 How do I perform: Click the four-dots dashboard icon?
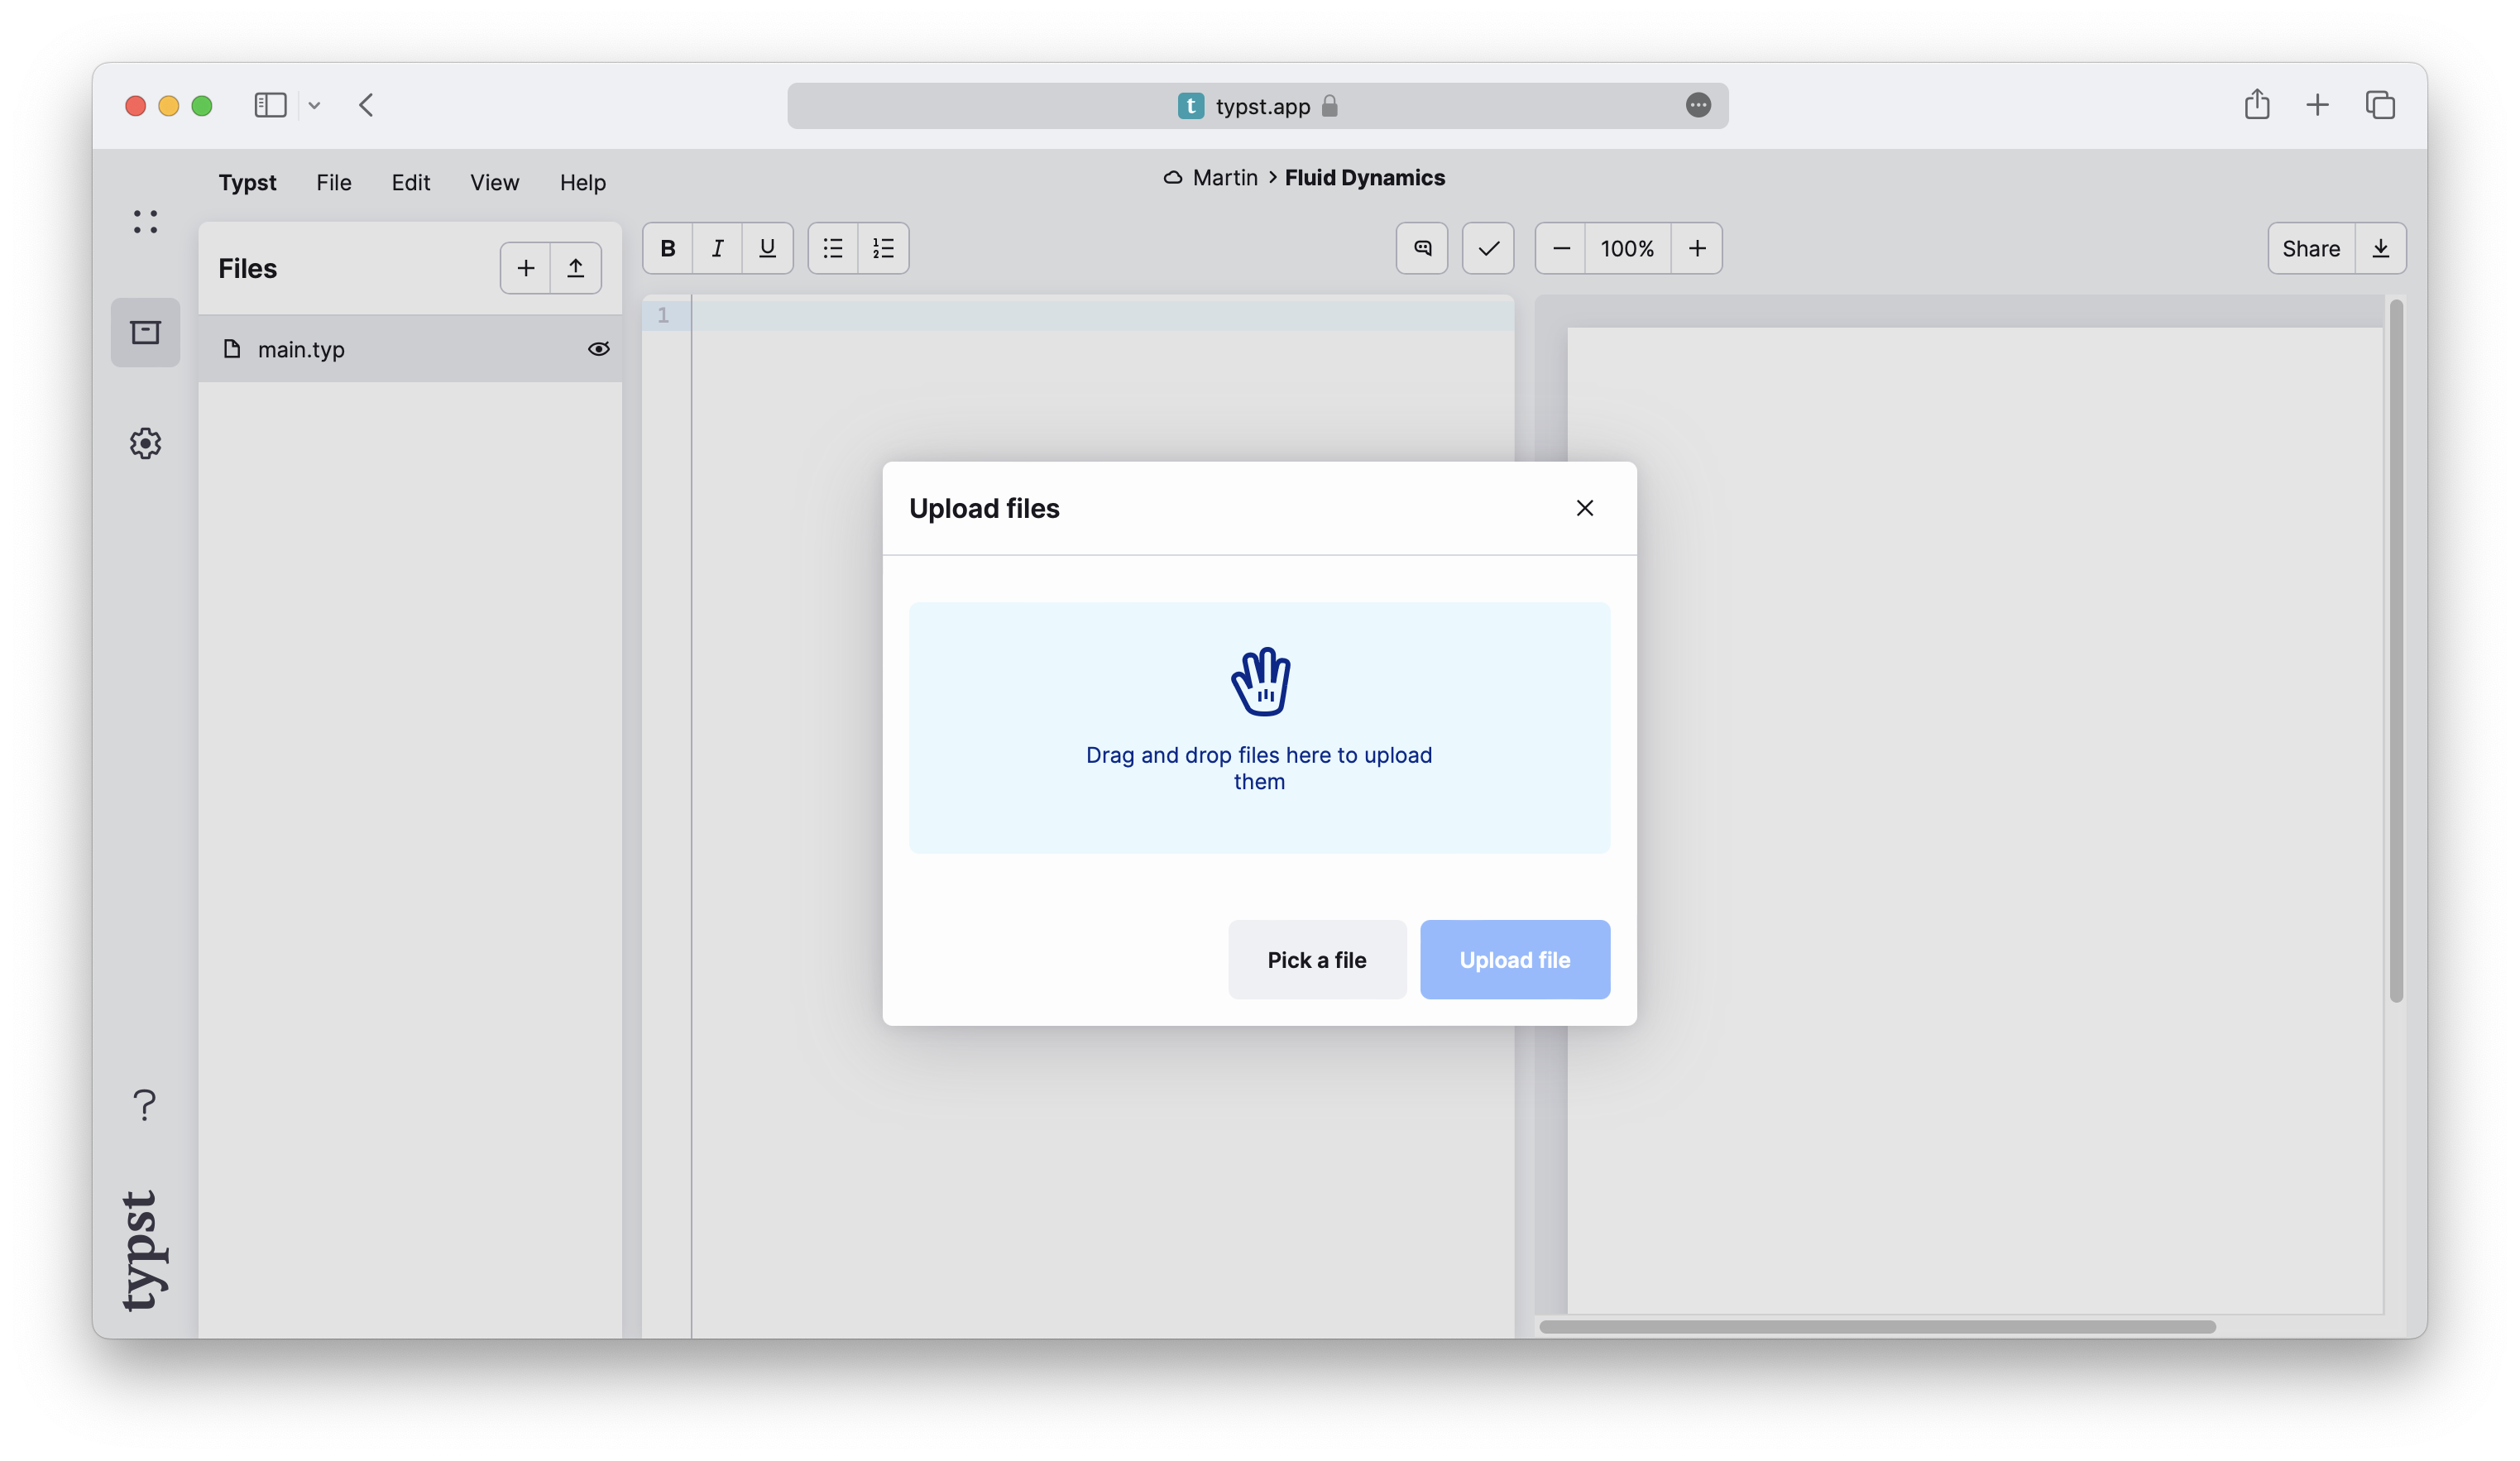click(x=146, y=222)
